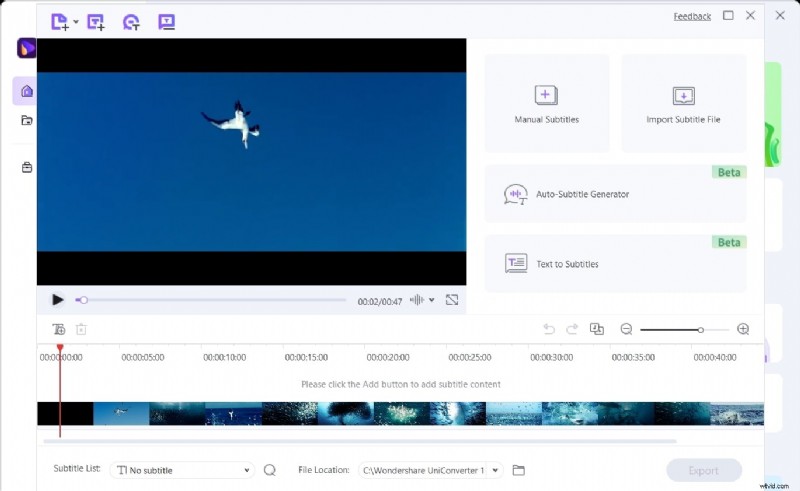Image resolution: width=800 pixels, height=491 pixels.
Task: Zoom in the timeline
Action: (x=743, y=329)
